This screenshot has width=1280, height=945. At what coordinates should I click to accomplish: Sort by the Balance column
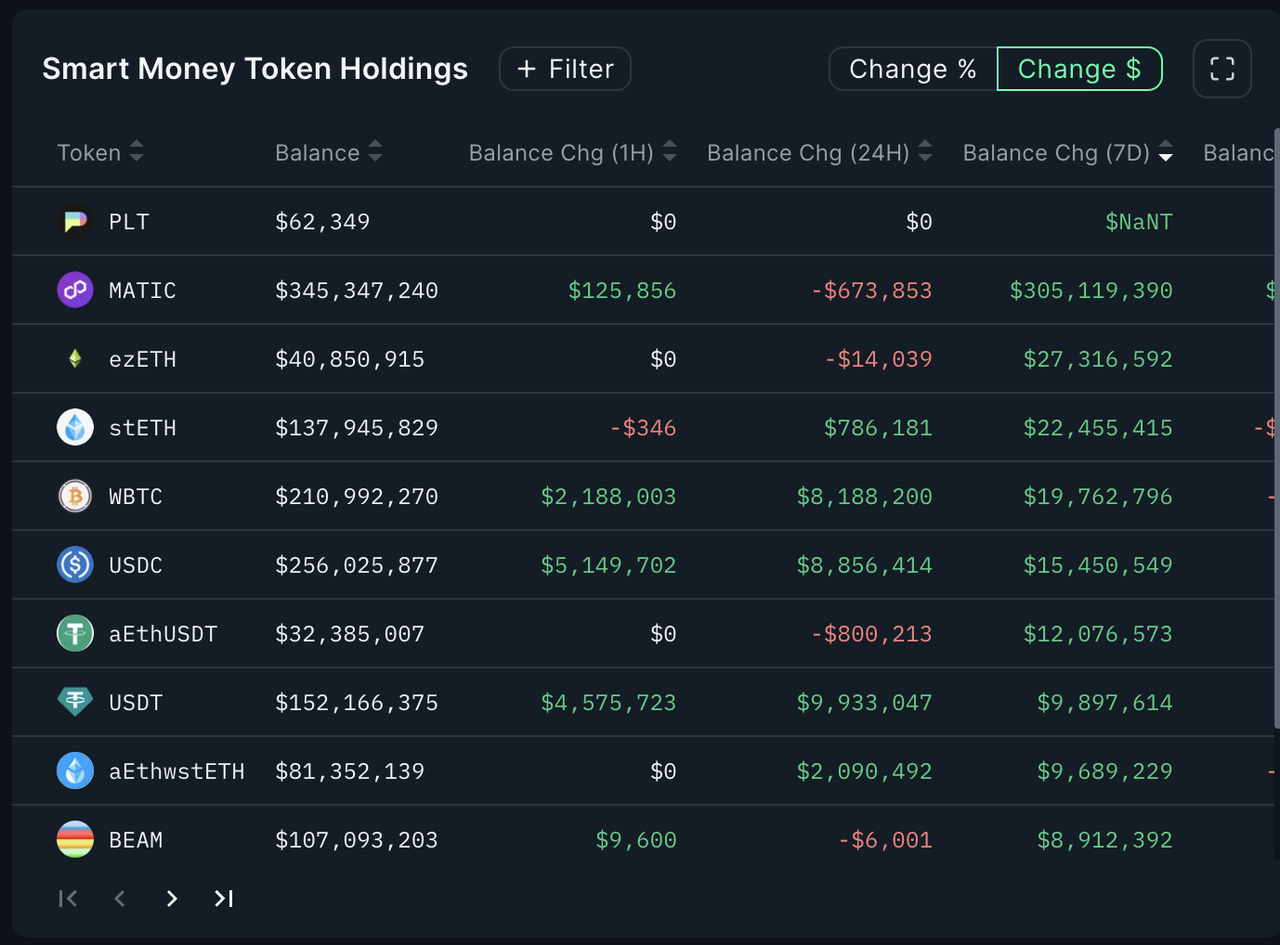(329, 153)
